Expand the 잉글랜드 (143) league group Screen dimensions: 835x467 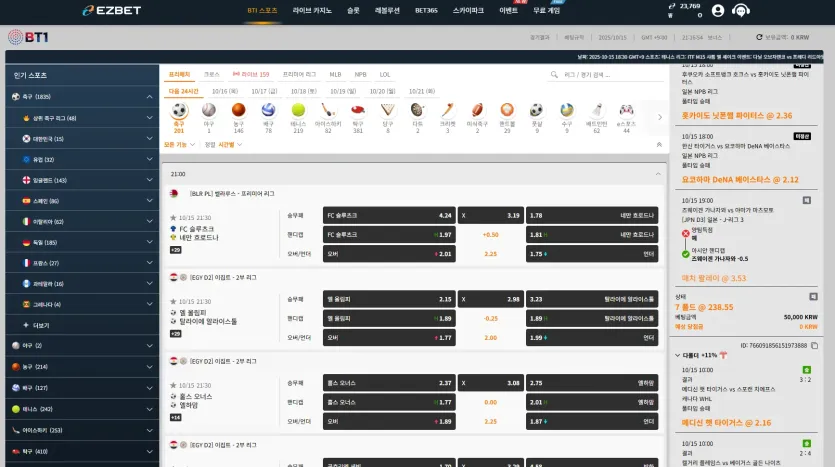[149, 180]
